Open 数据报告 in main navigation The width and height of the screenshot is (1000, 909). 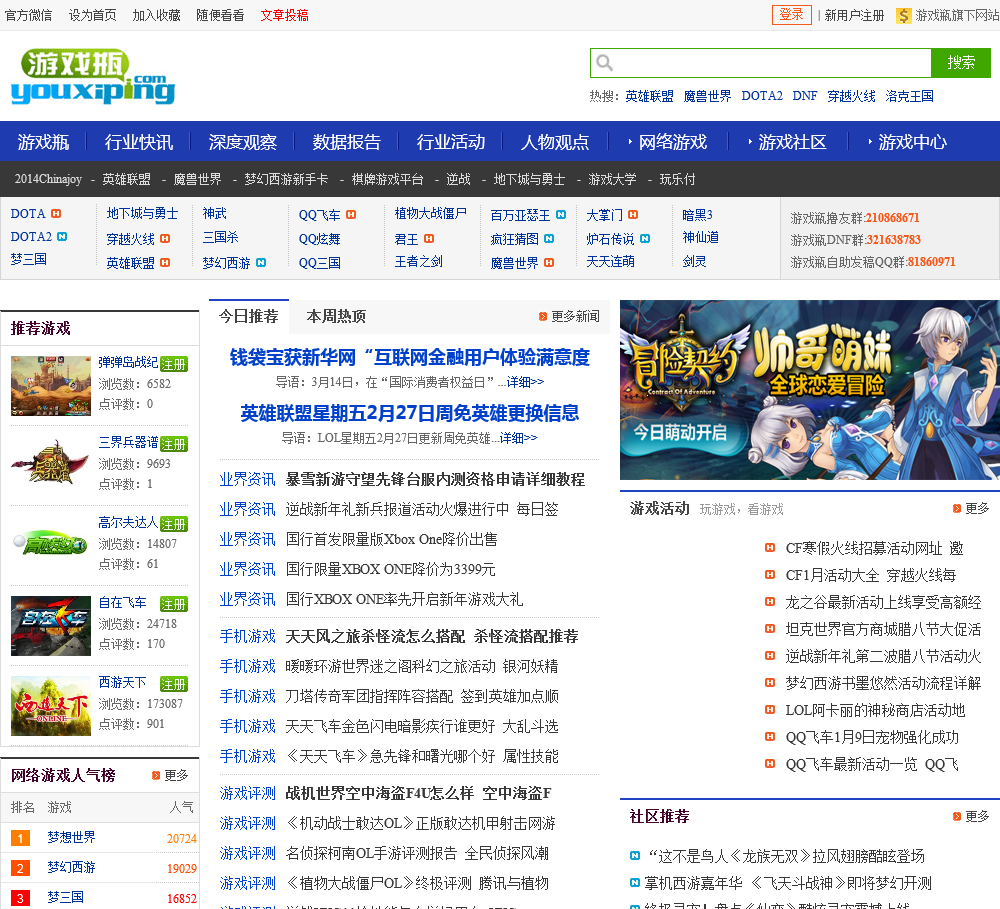tap(347, 142)
